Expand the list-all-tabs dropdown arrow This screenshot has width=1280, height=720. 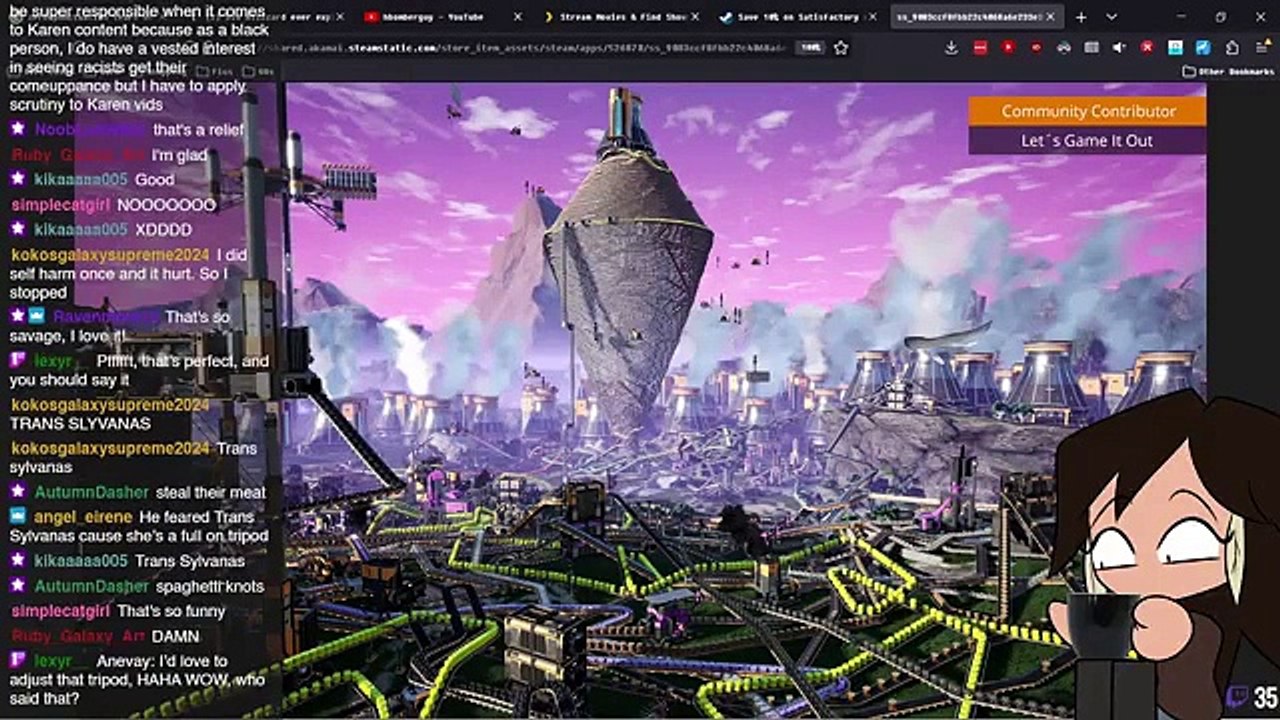1112,17
